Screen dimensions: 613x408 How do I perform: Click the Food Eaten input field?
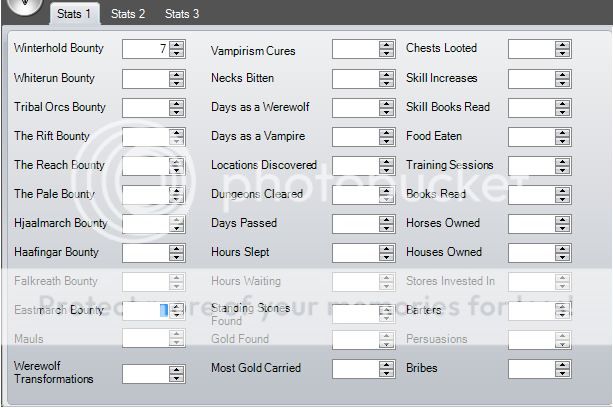tap(530, 136)
